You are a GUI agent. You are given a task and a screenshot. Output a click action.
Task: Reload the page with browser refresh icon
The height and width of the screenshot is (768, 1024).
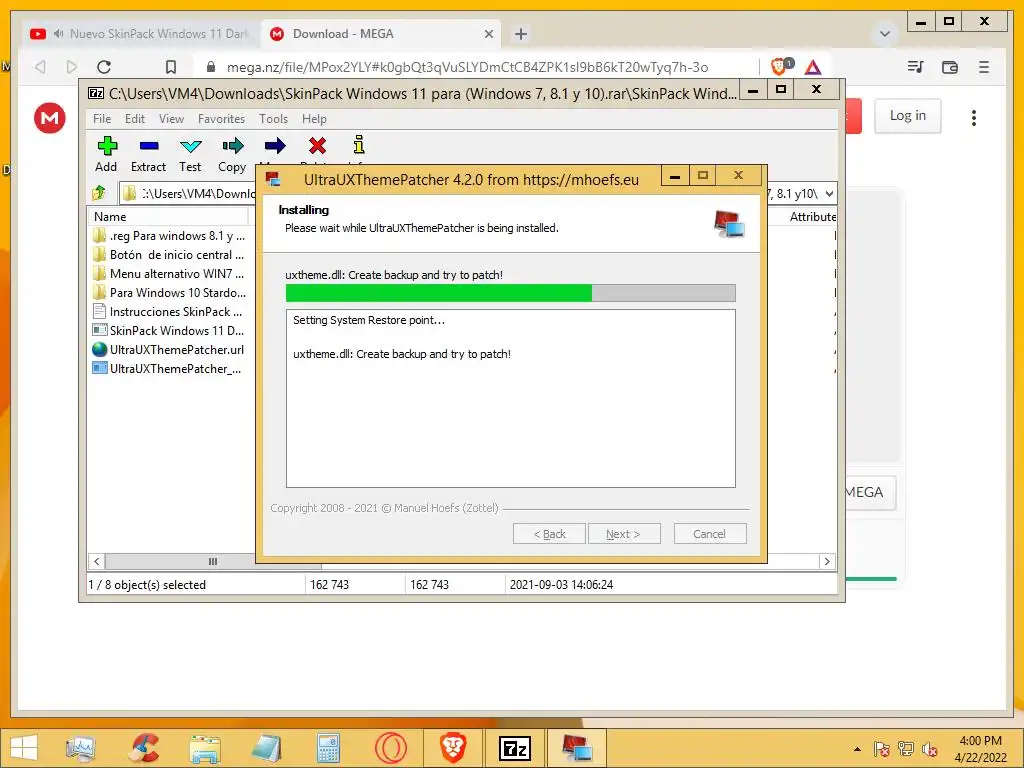click(104, 67)
